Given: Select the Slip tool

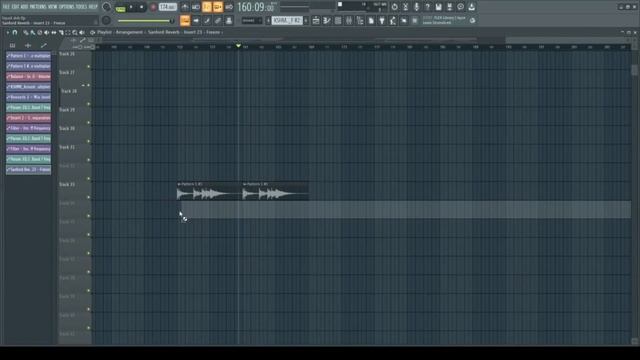Looking at the screenshot, I should pyautogui.click(x=54, y=33).
